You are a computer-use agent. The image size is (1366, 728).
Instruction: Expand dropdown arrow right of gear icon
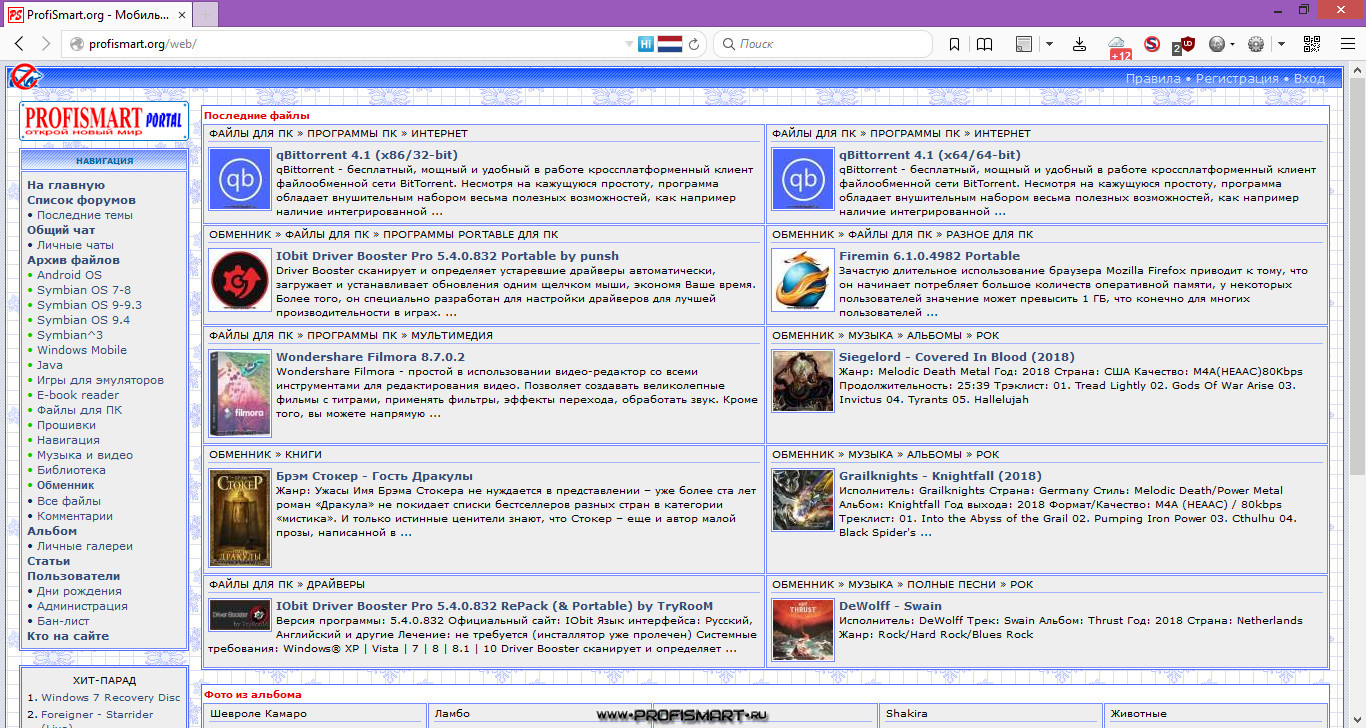click(1282, 44)
